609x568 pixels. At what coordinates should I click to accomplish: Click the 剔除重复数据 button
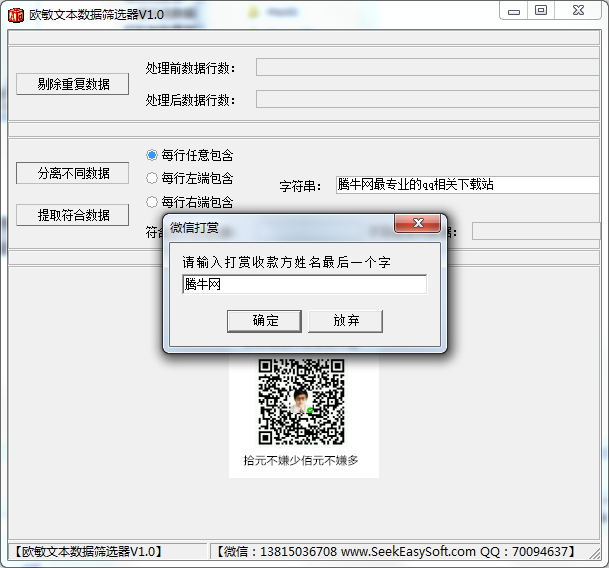[x=73, y=84]
